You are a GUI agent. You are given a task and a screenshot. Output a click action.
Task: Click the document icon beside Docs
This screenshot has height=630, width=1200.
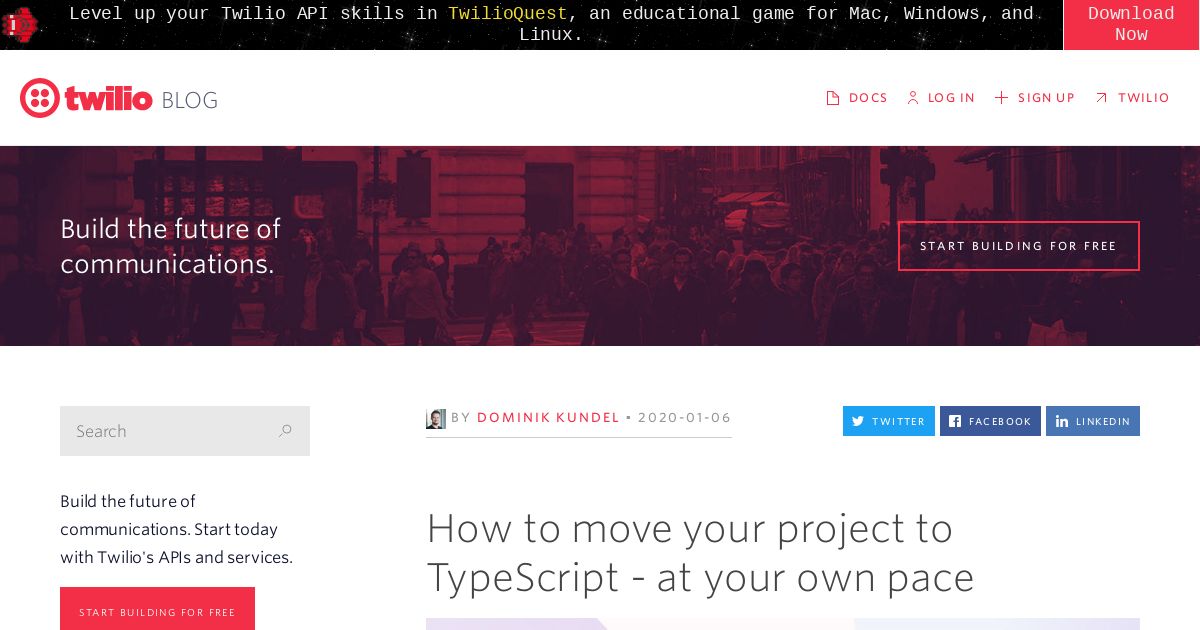(x=832, y=98)
